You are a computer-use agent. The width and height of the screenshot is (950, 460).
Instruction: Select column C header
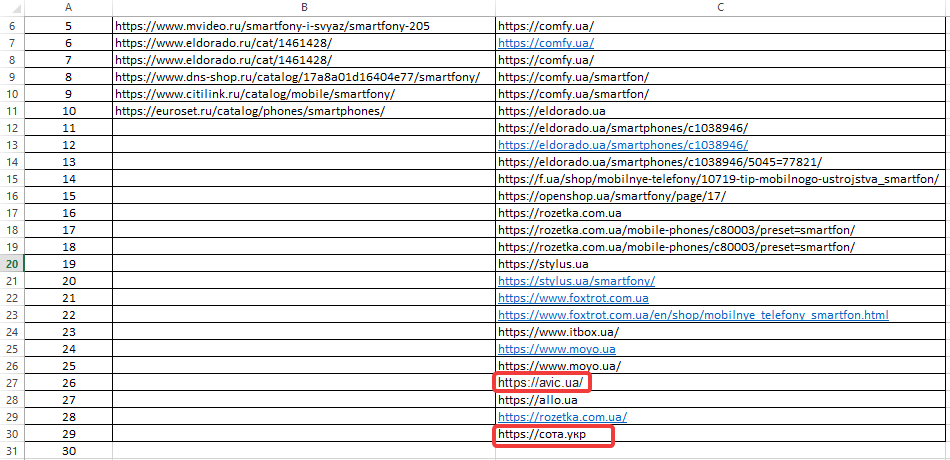[x=722, y=7]
